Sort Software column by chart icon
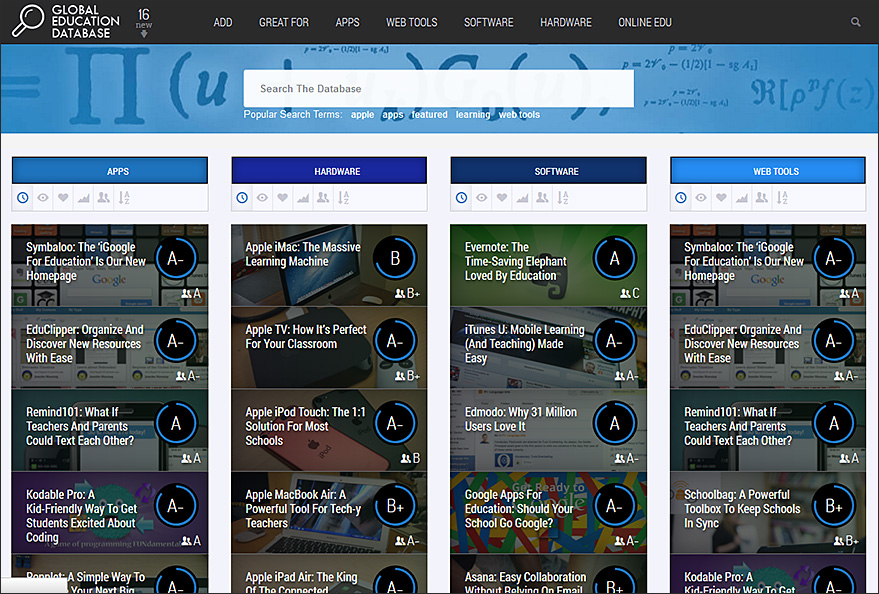 [x=522, y=198]
